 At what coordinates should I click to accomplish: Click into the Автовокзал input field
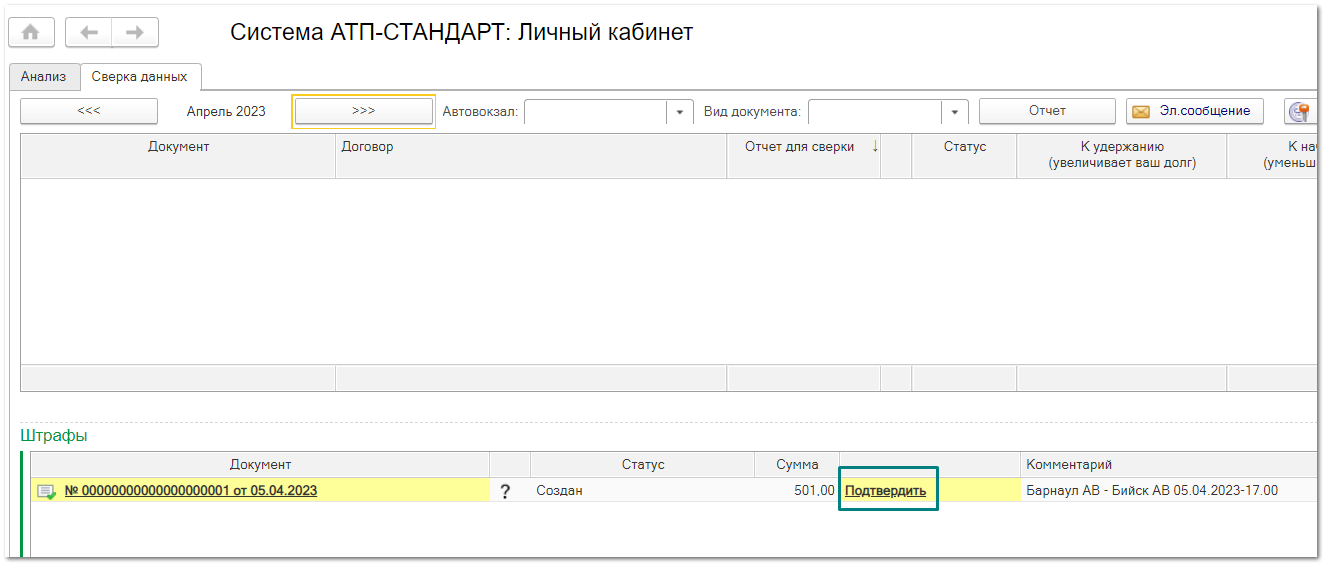(596, 112)
